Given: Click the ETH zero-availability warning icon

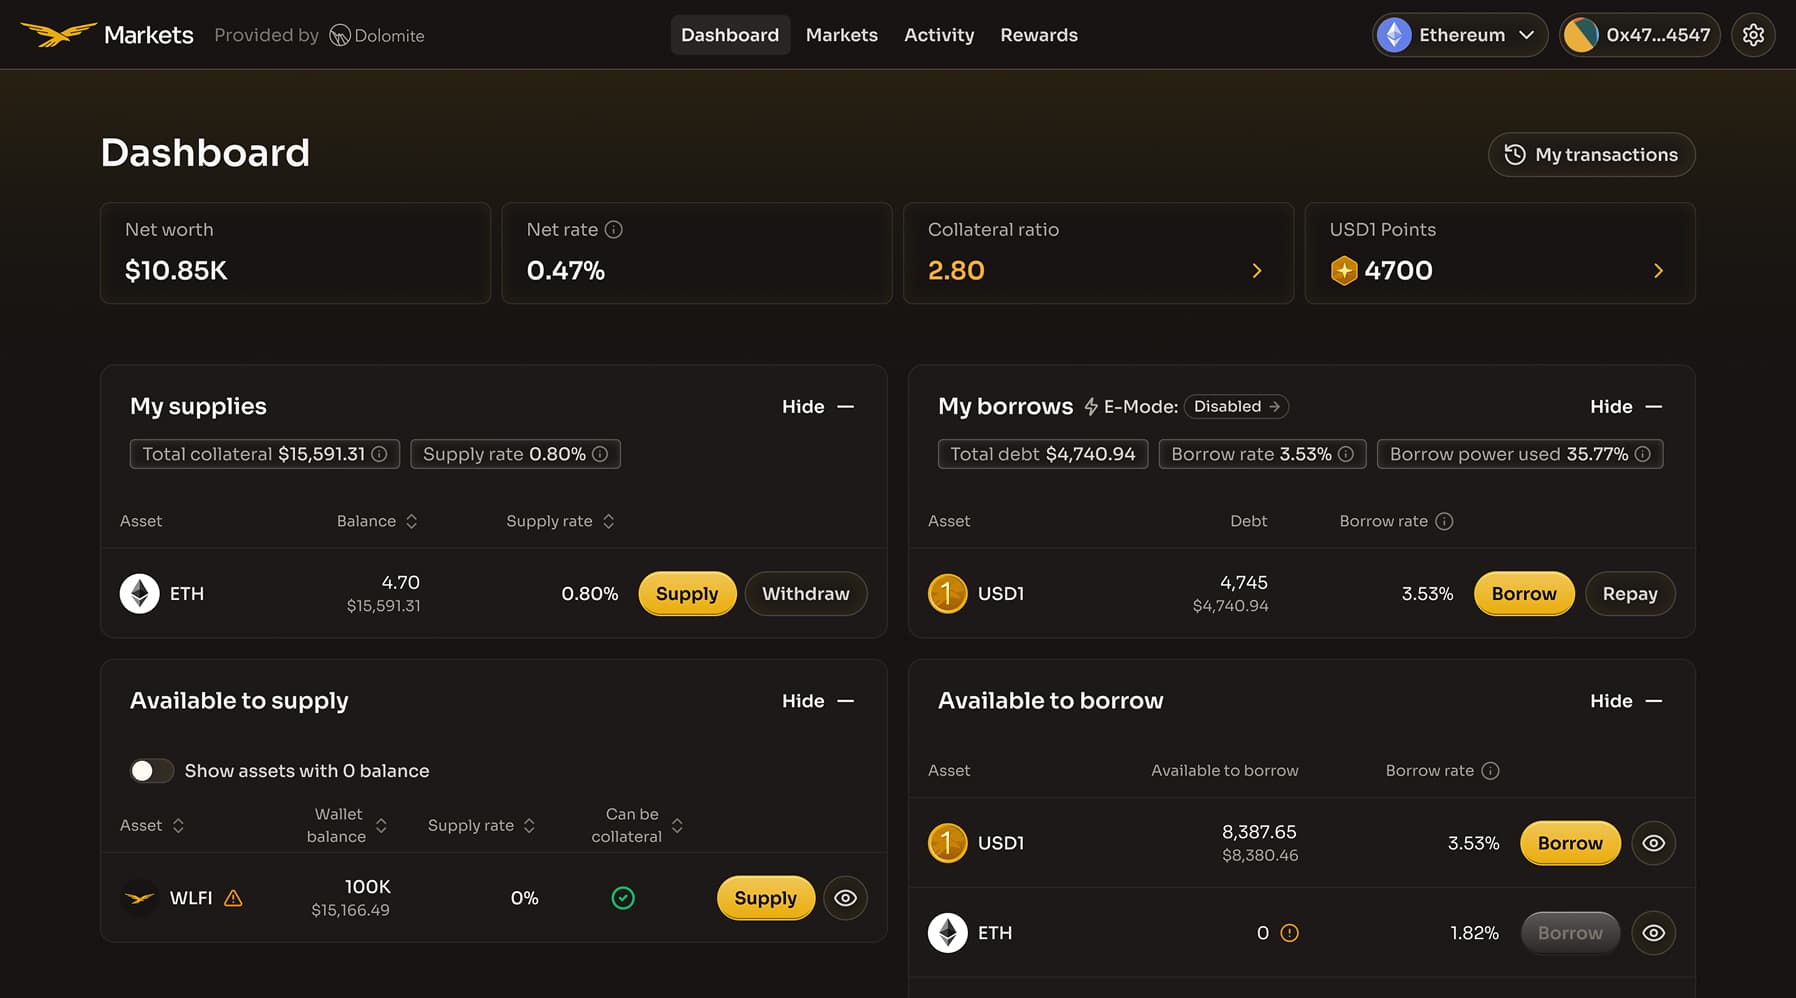Looking at the screenshot, I should pos(1290,933).
